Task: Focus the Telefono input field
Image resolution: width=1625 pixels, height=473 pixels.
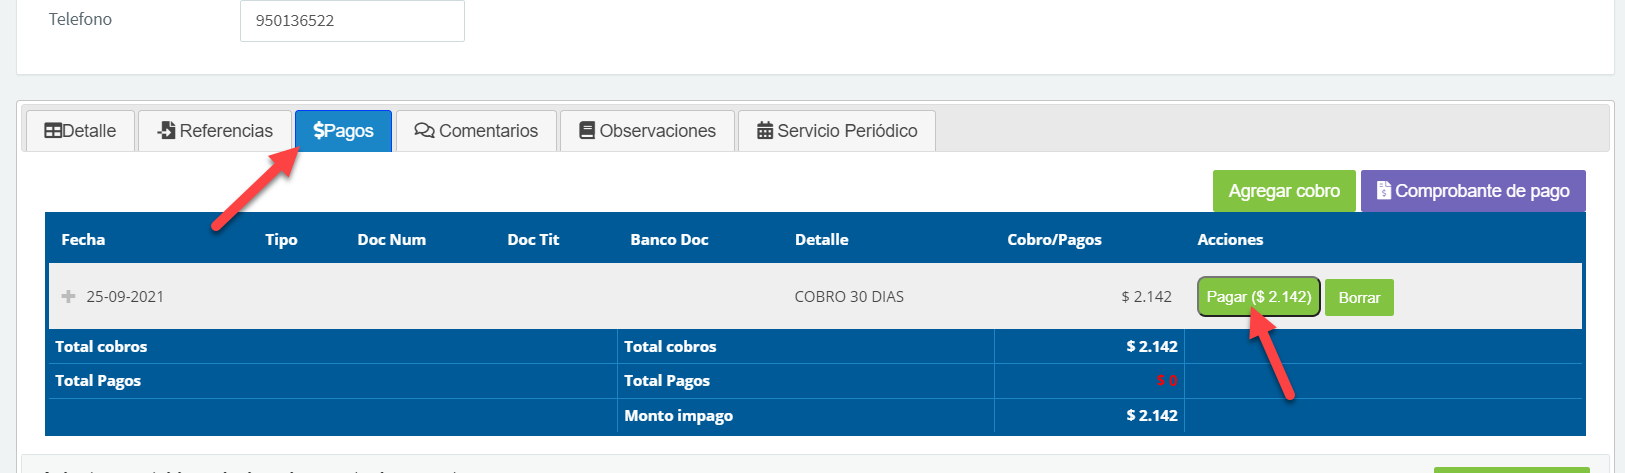Action: point(352,21)
